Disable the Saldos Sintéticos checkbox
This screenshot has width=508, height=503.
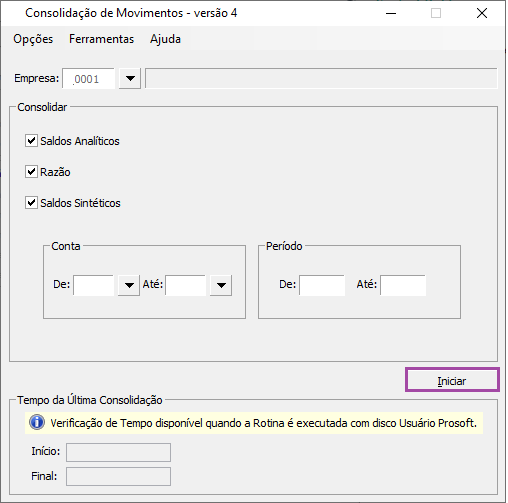[31, 203]
